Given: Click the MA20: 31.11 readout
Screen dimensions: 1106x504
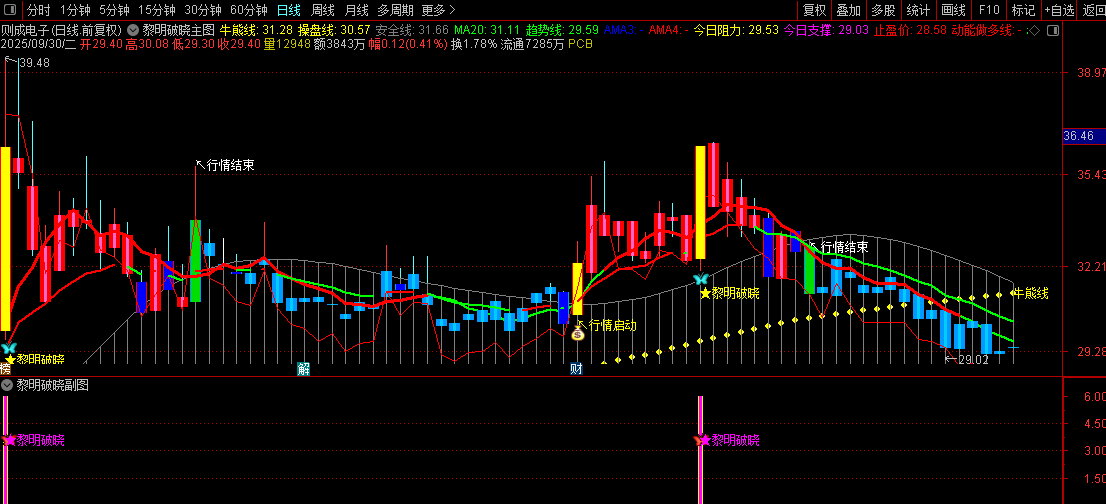Looking at the screenshot, I should coord(487,30).
